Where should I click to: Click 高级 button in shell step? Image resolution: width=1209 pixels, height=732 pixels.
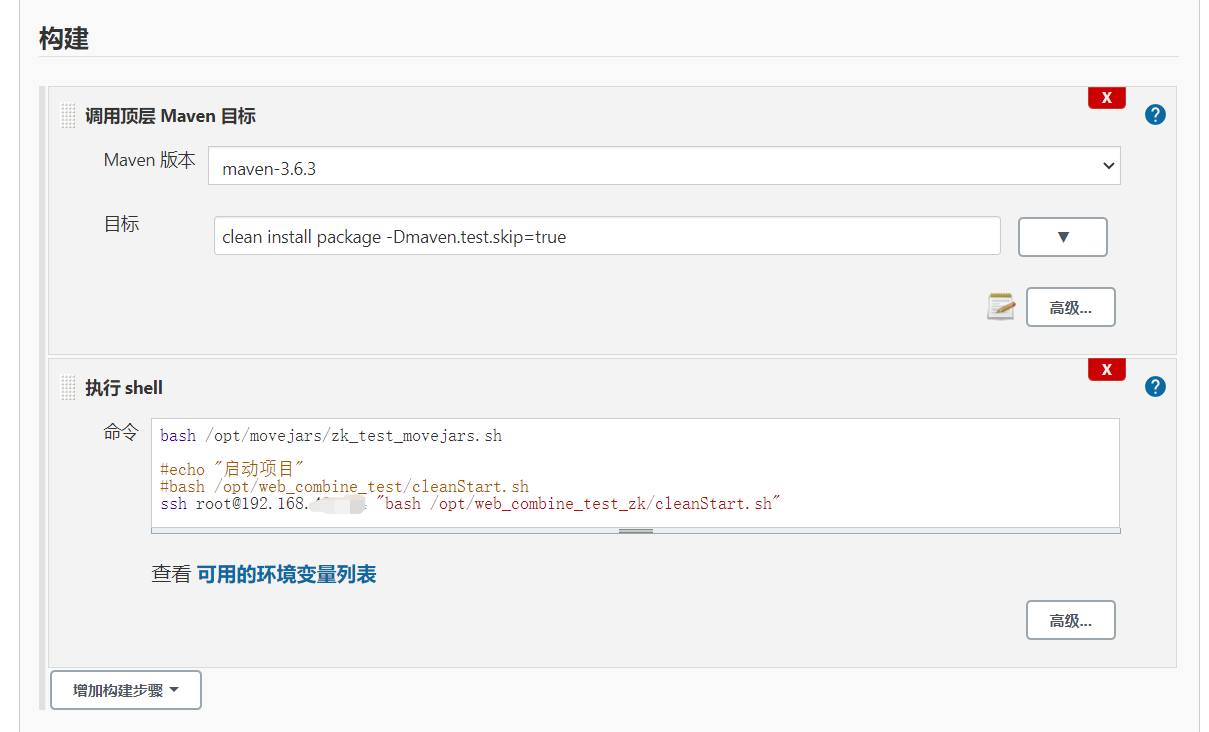pyautogui.click(x=1070, y=620)
